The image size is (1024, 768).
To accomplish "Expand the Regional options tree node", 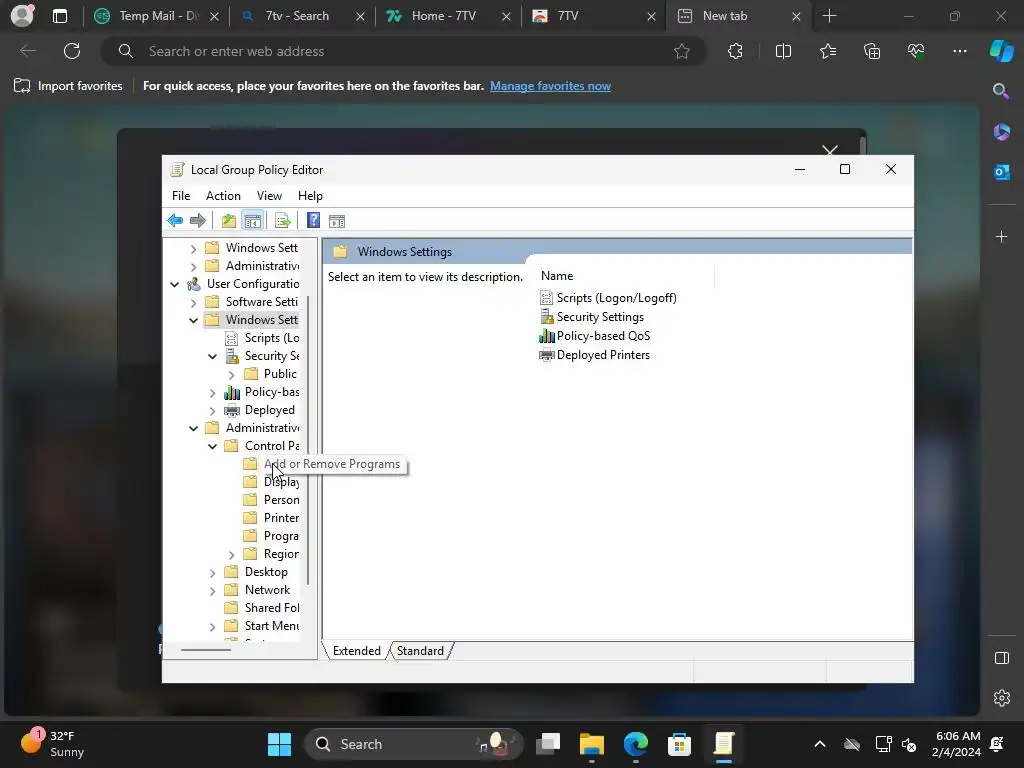I will pos(231,554).
